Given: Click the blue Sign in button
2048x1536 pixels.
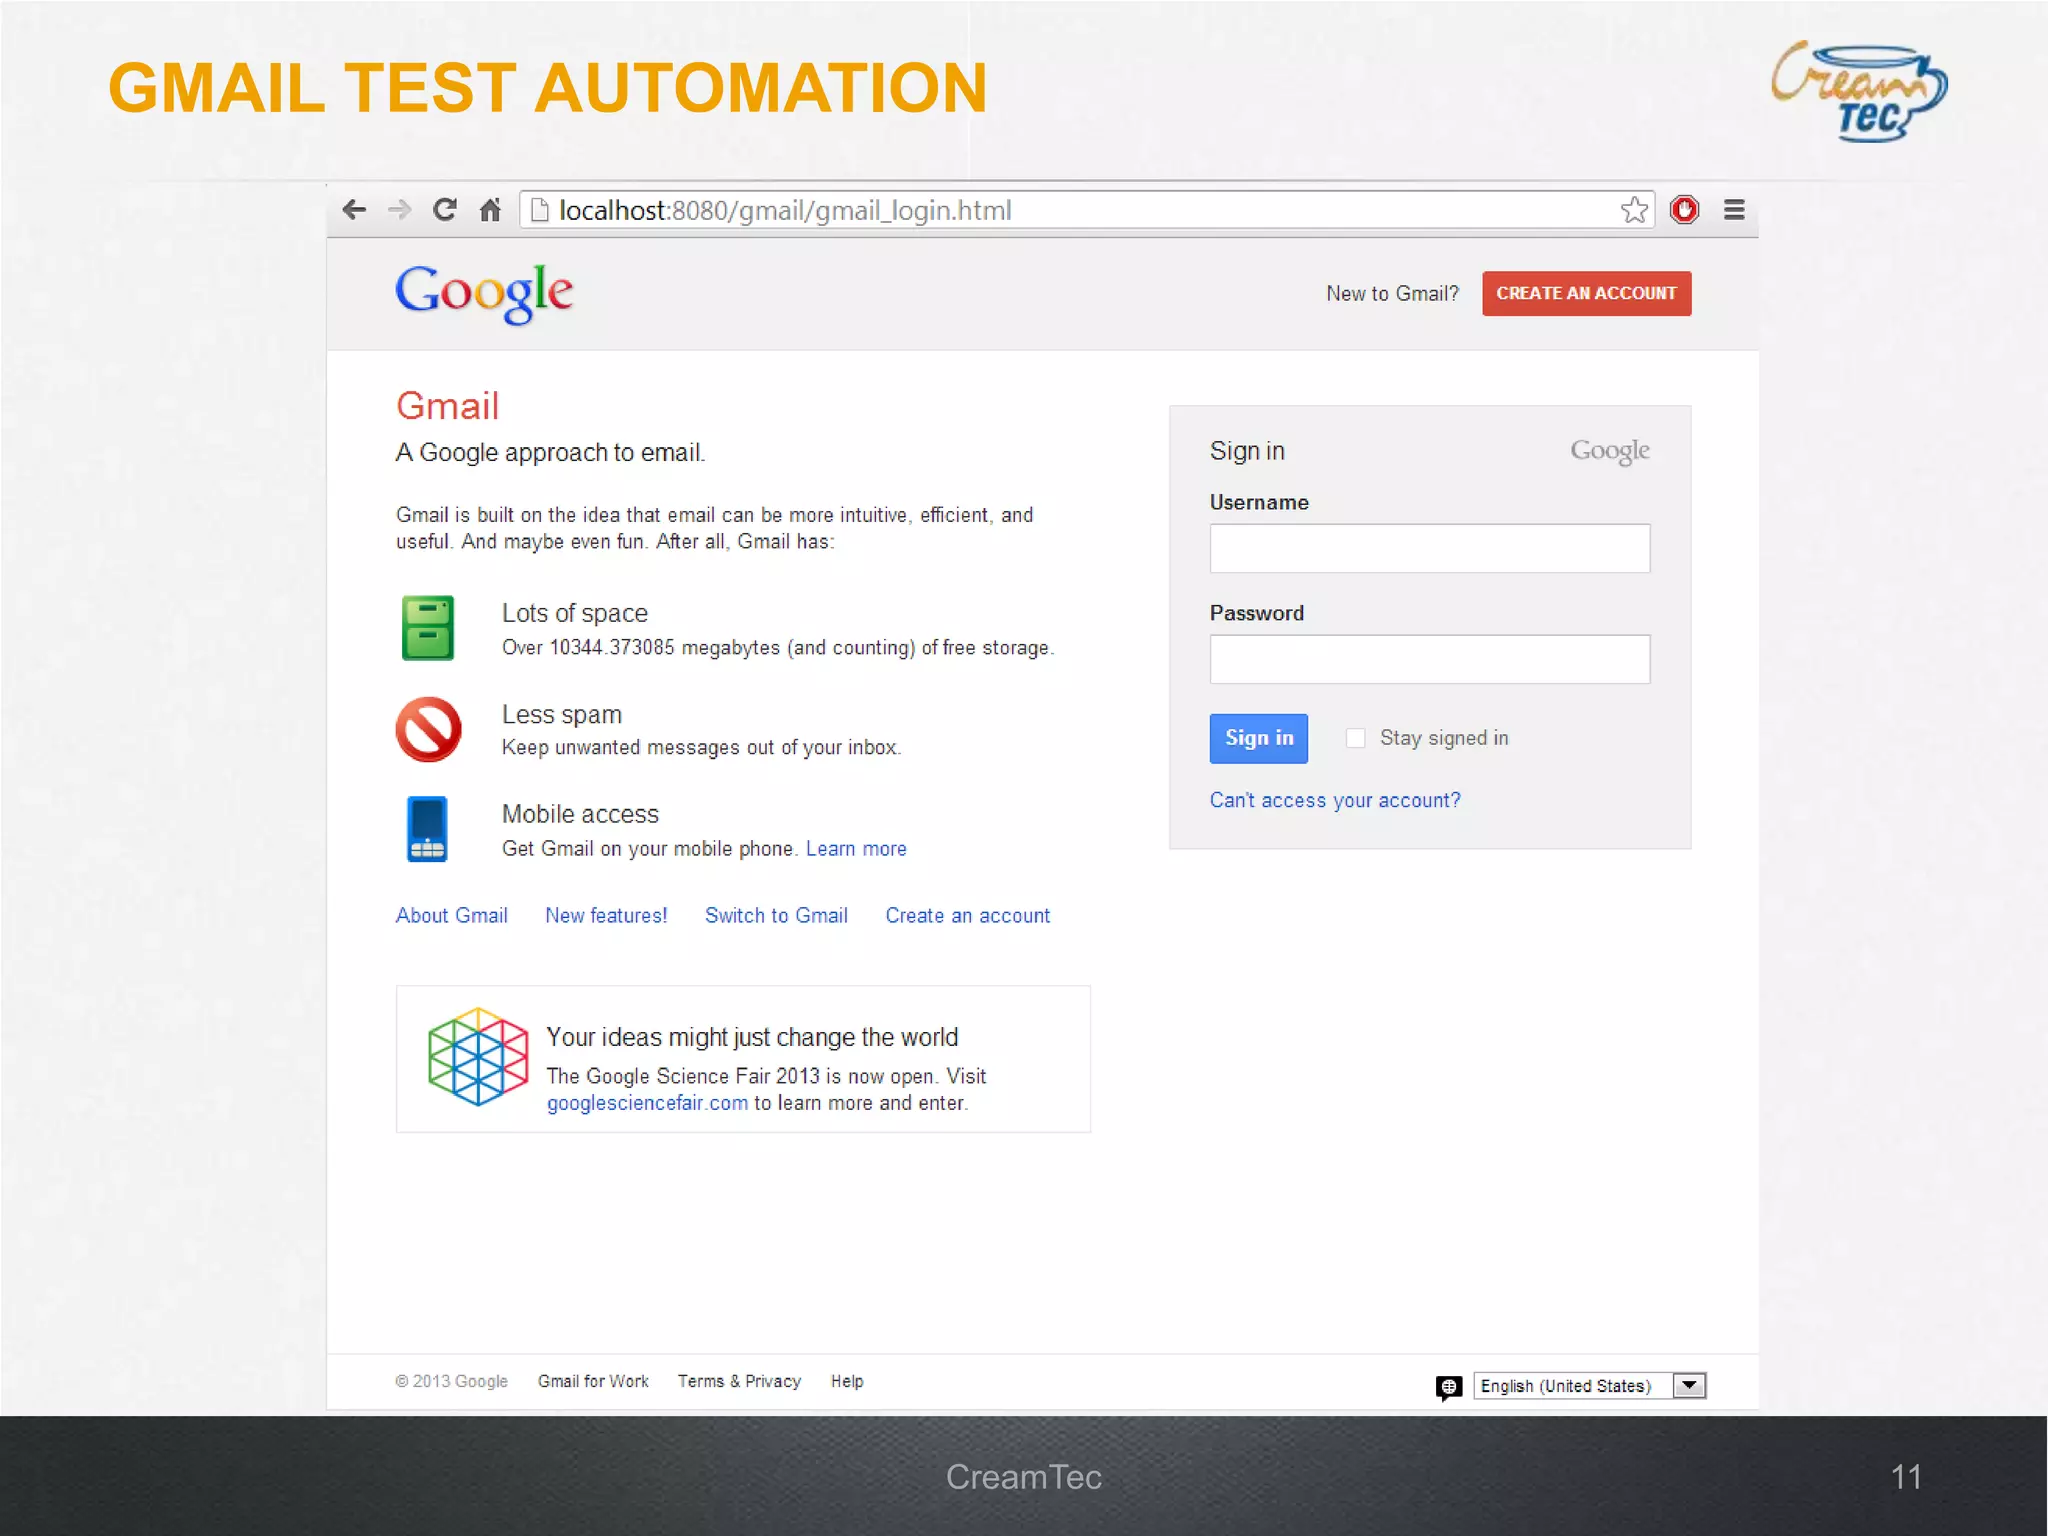Looking at the screenshot, I should coord(1259,739).
